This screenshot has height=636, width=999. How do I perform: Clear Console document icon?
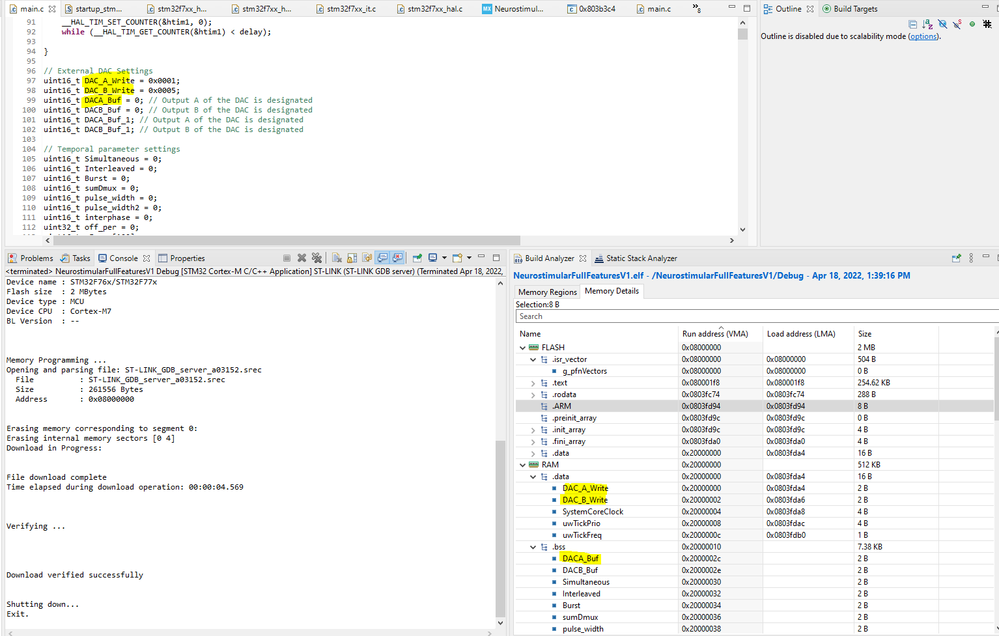pyautogui.click(x=337, y=258)
